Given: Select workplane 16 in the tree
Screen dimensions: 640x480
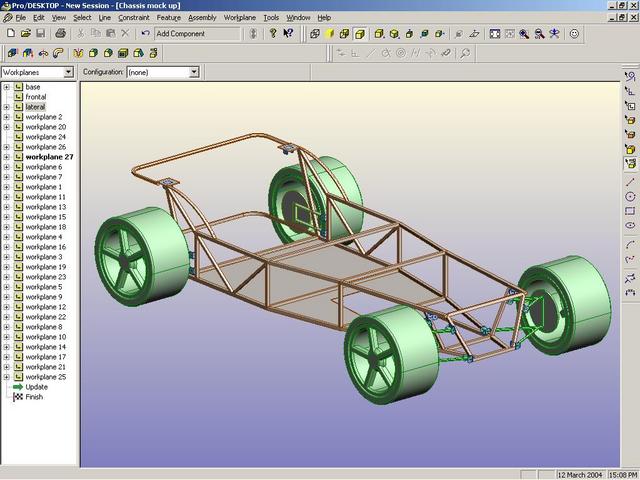Looking at the screenshot, I should 45,247.
